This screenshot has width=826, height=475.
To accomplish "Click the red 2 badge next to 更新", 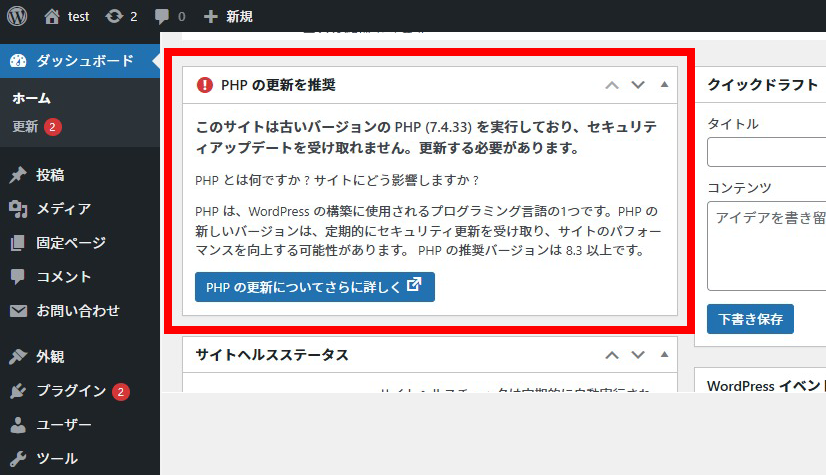I will tap(53, 127).
